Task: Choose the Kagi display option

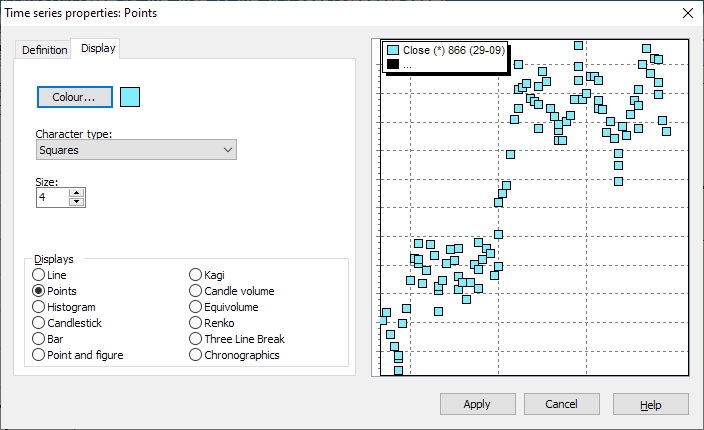Action: [195, 275]
